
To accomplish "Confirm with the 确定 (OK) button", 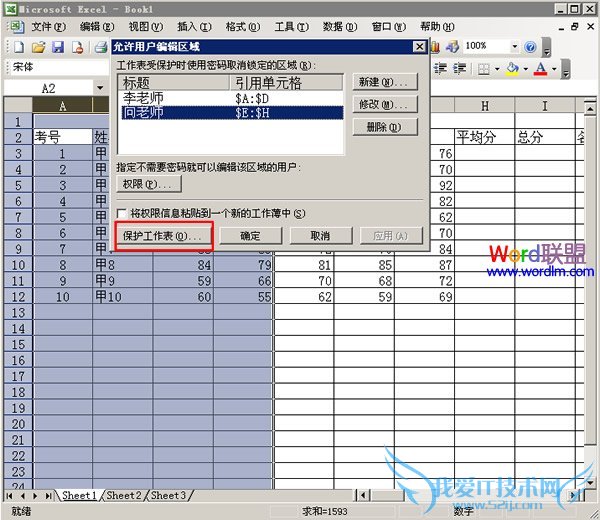I will point(251,236).
